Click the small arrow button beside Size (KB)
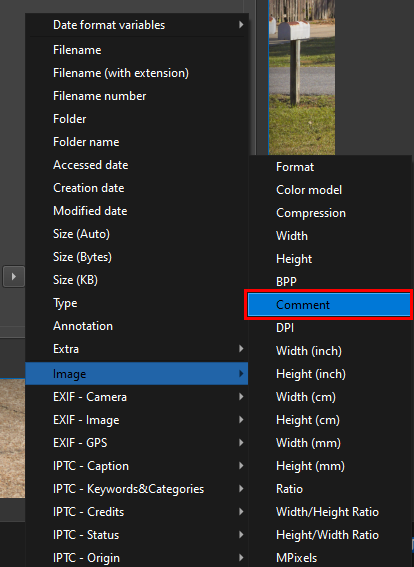Viewport: 414px width, 567px height. pyautogui.click(x=13, y=277)
